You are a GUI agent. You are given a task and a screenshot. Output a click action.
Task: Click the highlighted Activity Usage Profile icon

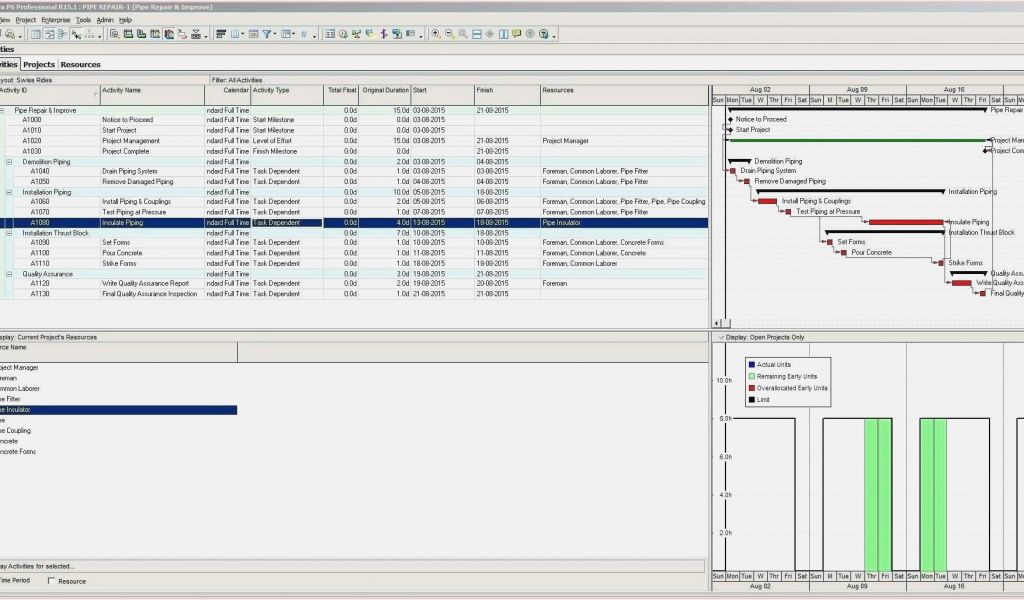(168, 34)
